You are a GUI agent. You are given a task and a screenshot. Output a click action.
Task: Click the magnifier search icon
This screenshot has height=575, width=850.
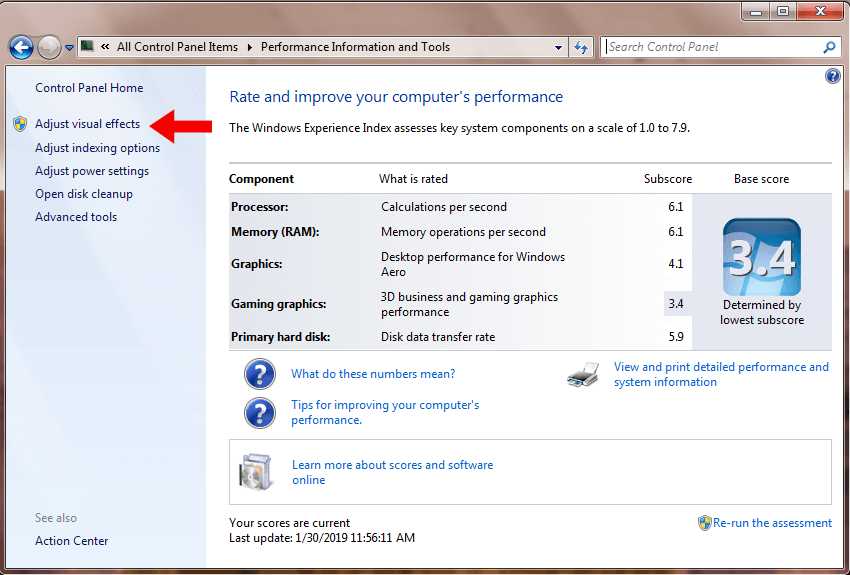point(829,47)
